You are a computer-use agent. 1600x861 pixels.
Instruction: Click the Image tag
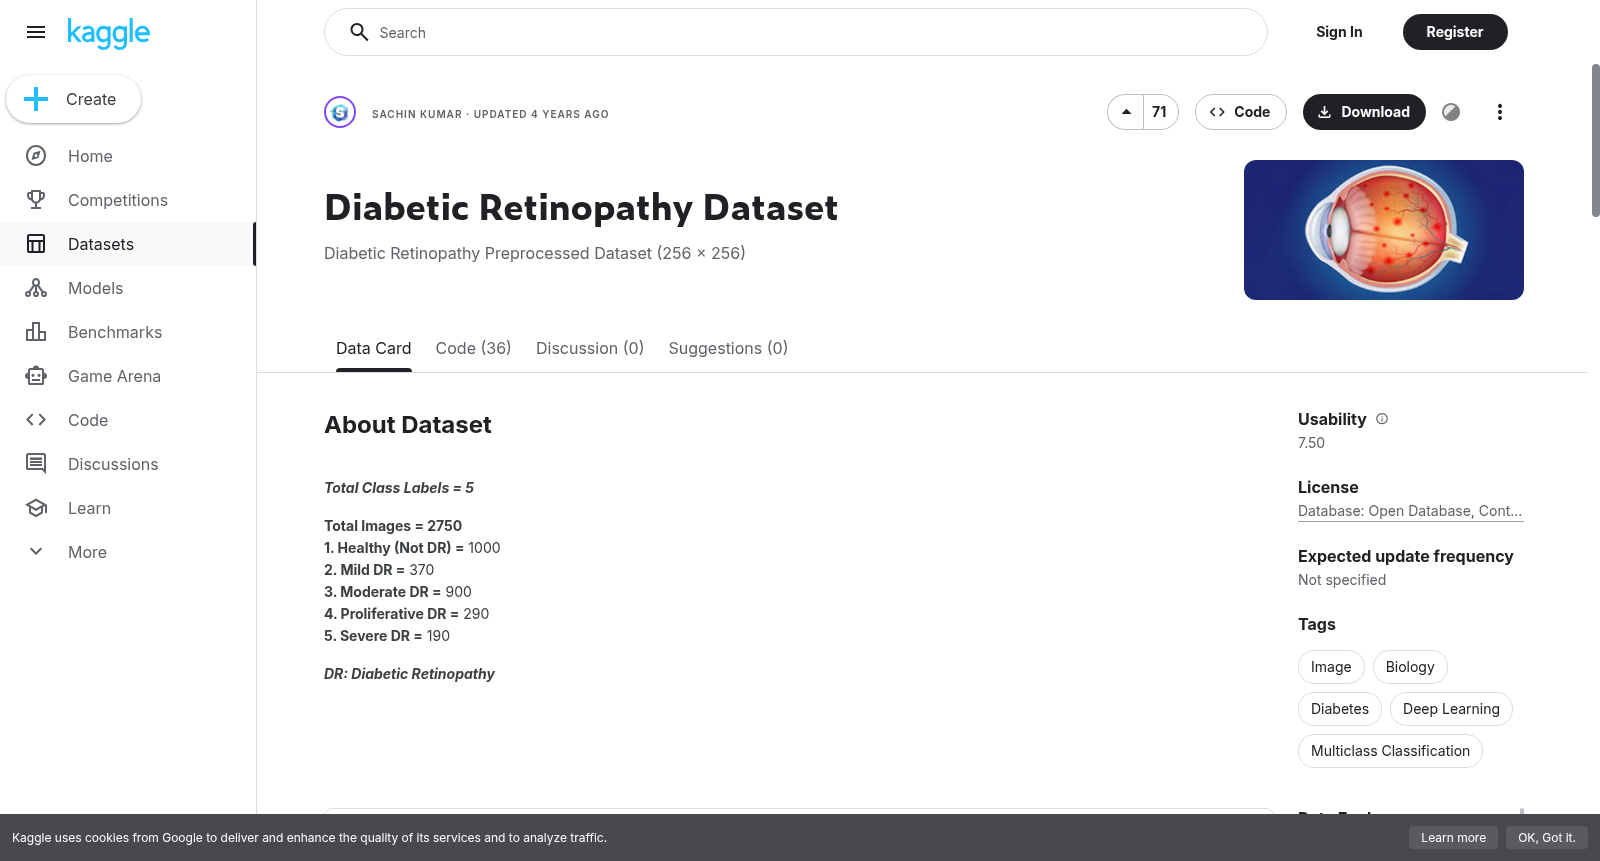pos(1331,667)
